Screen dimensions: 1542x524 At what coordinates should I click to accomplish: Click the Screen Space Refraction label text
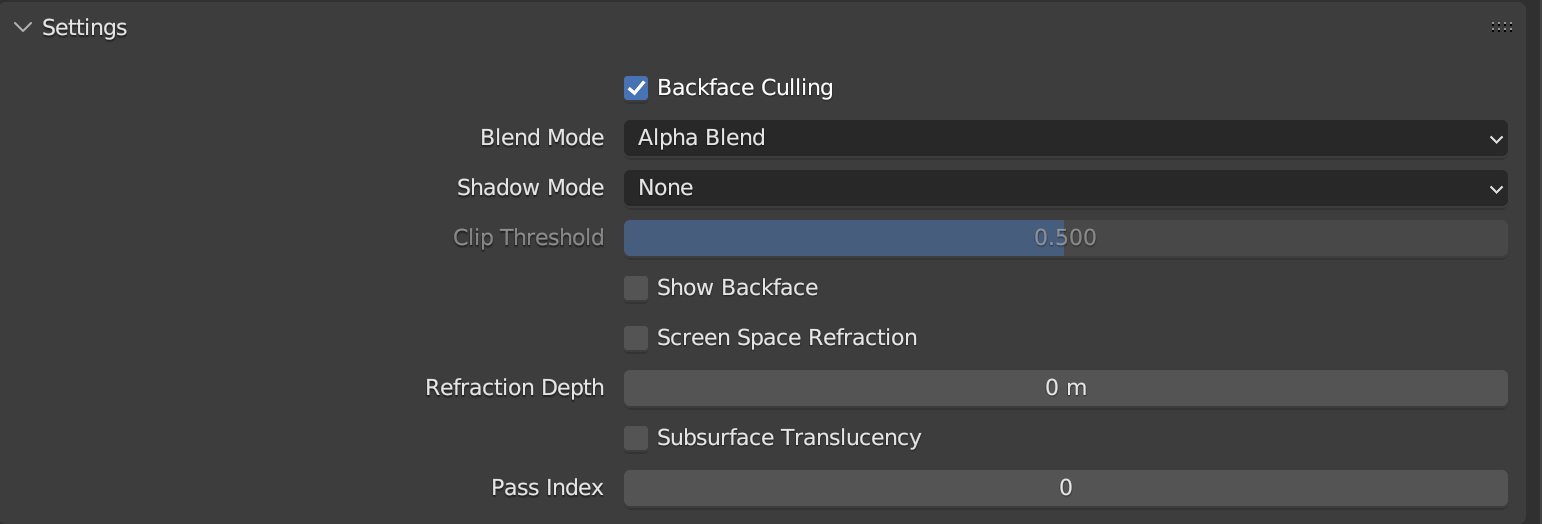click(786, 338)
